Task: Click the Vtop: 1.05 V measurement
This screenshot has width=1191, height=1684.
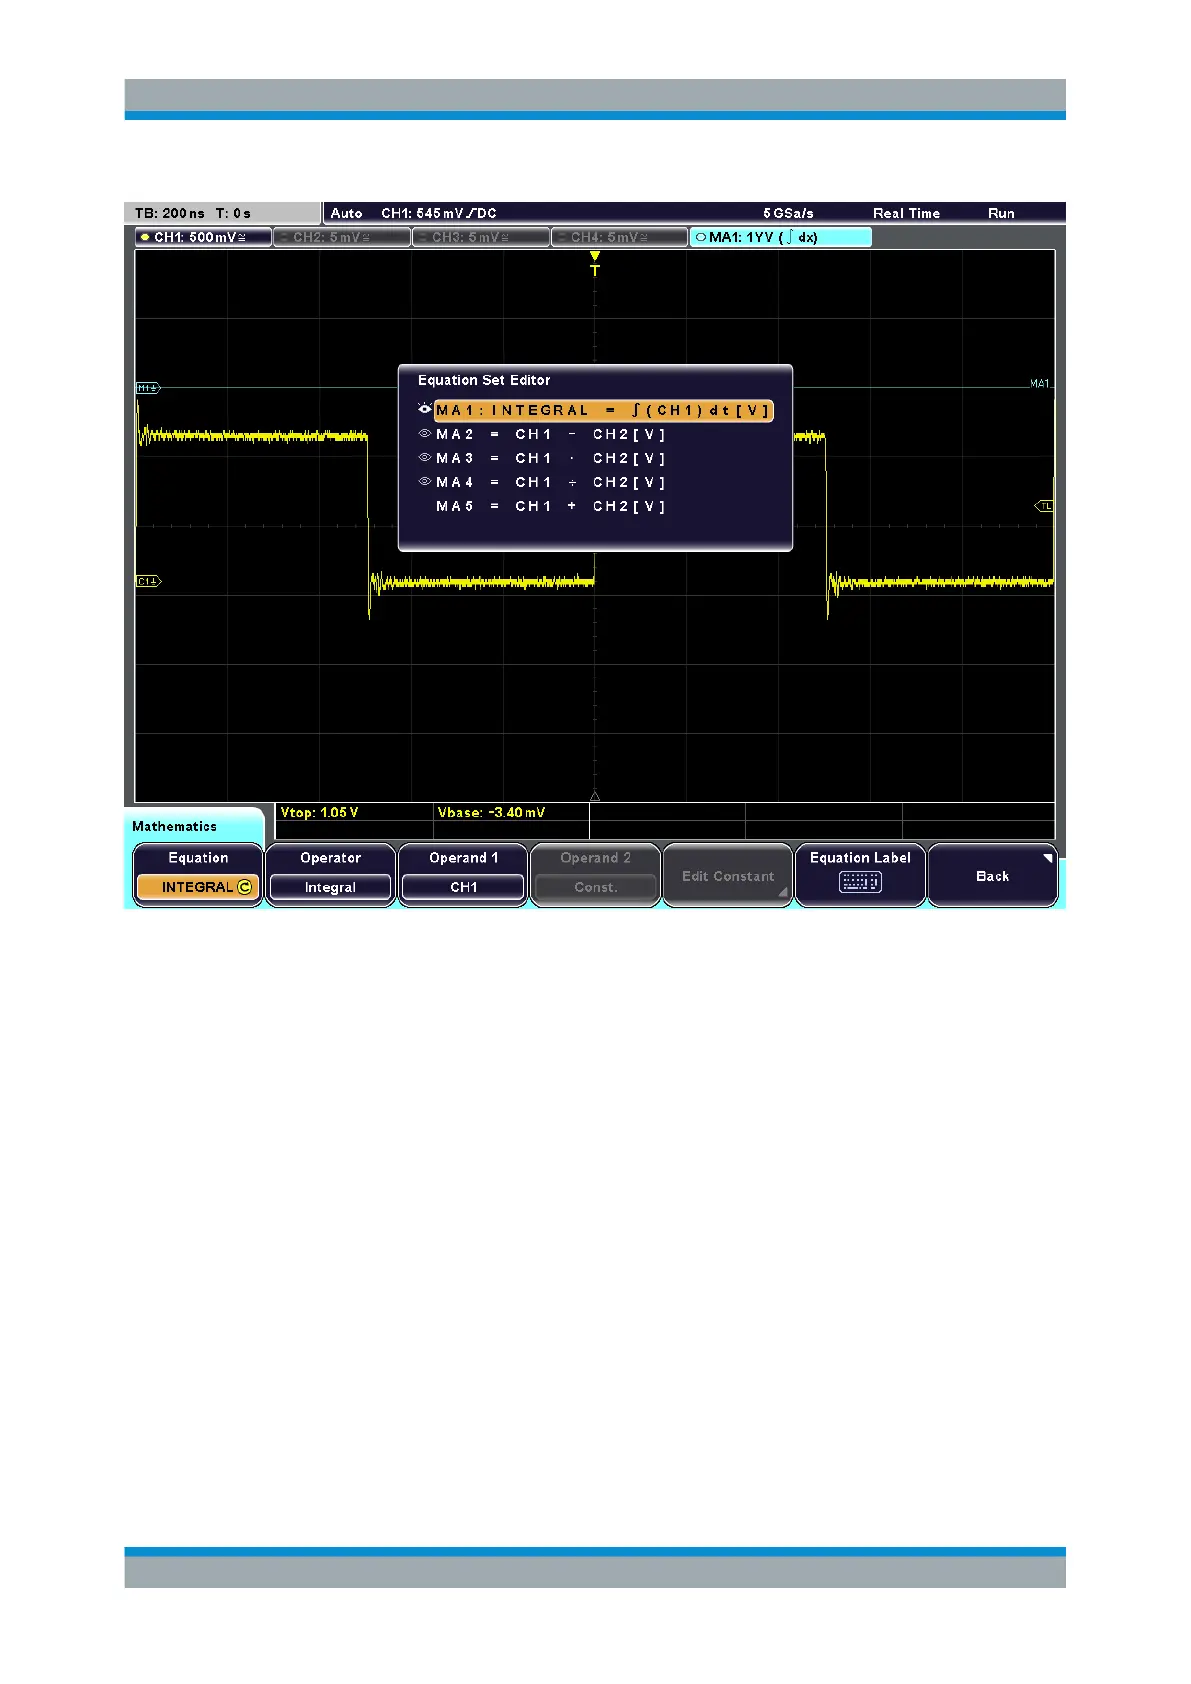Action: (319, 813)
